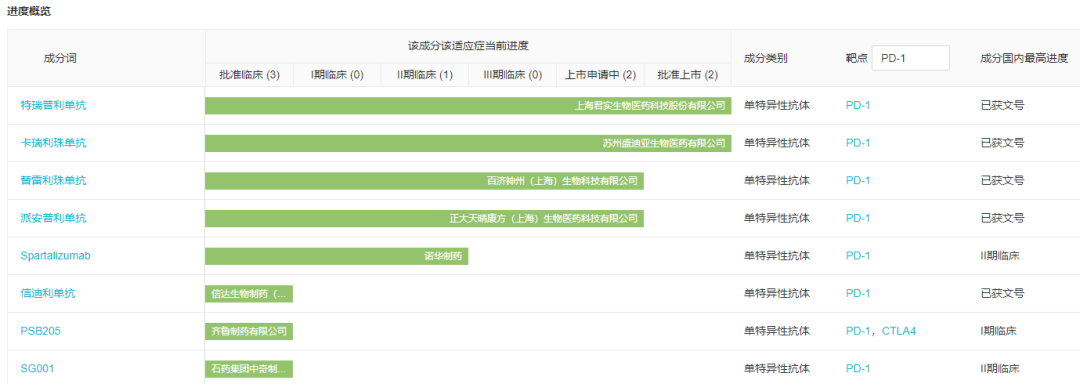The height and width of the screenshot is (384, 1080).
Task: Open the 替雷利珠单抗 ingredient link
Action: pyautogui.click(x=54, y=180)
